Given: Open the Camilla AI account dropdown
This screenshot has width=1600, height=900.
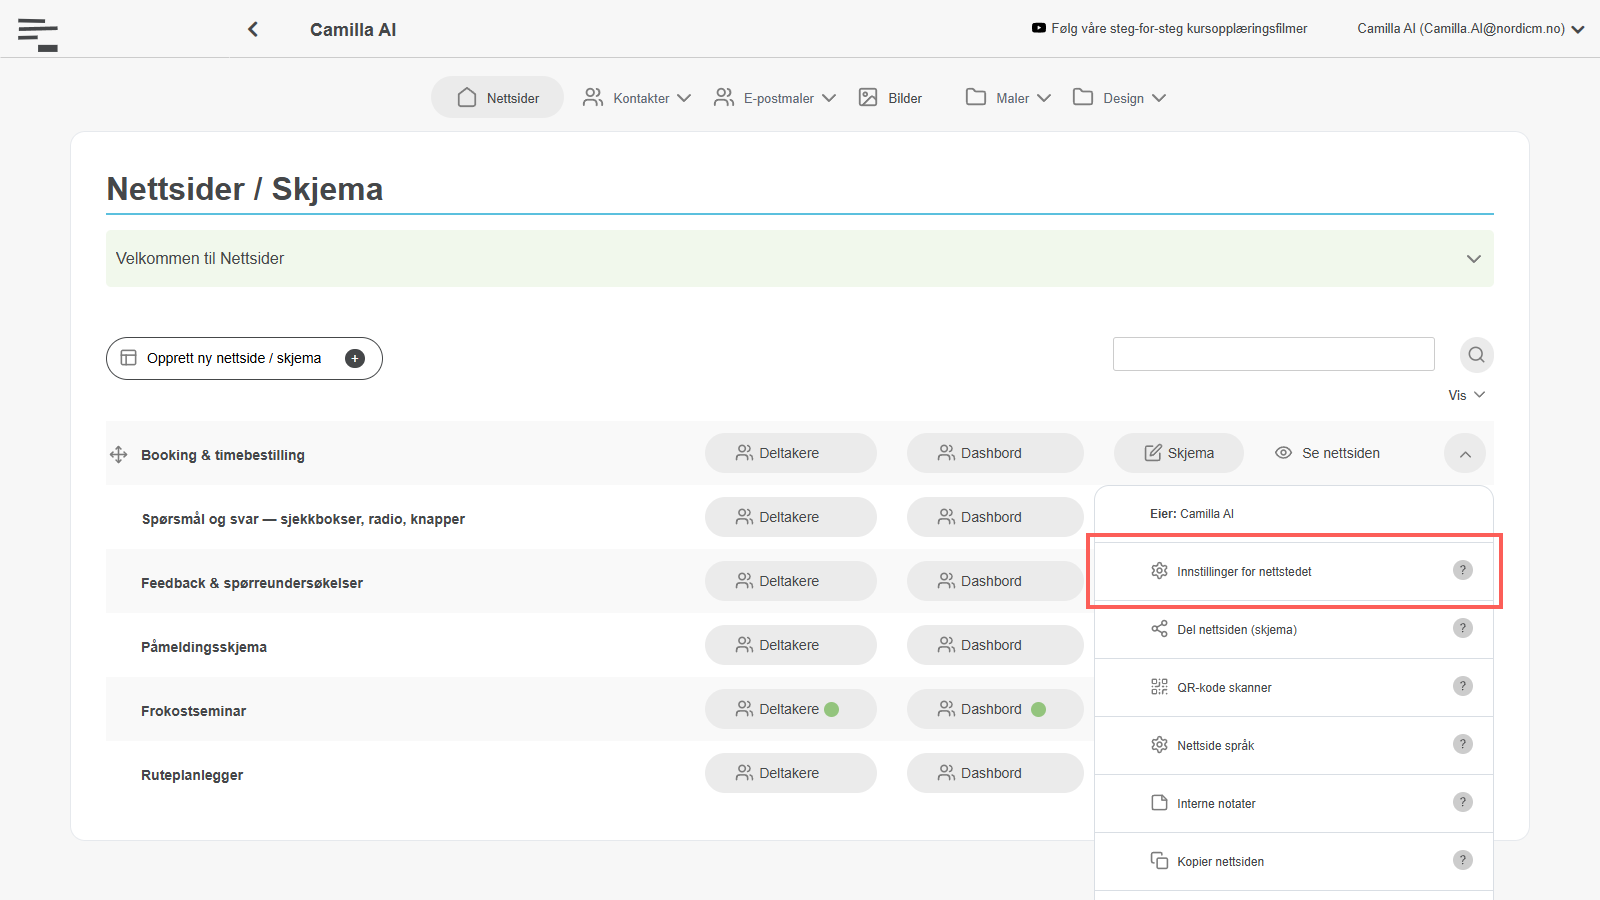Looking at the screenshot, I should tap(1471, 29).
